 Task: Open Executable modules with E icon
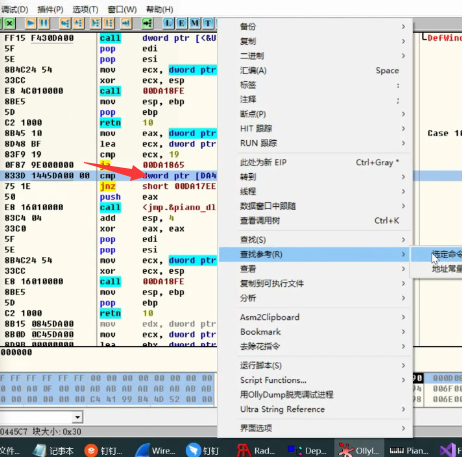181,23
